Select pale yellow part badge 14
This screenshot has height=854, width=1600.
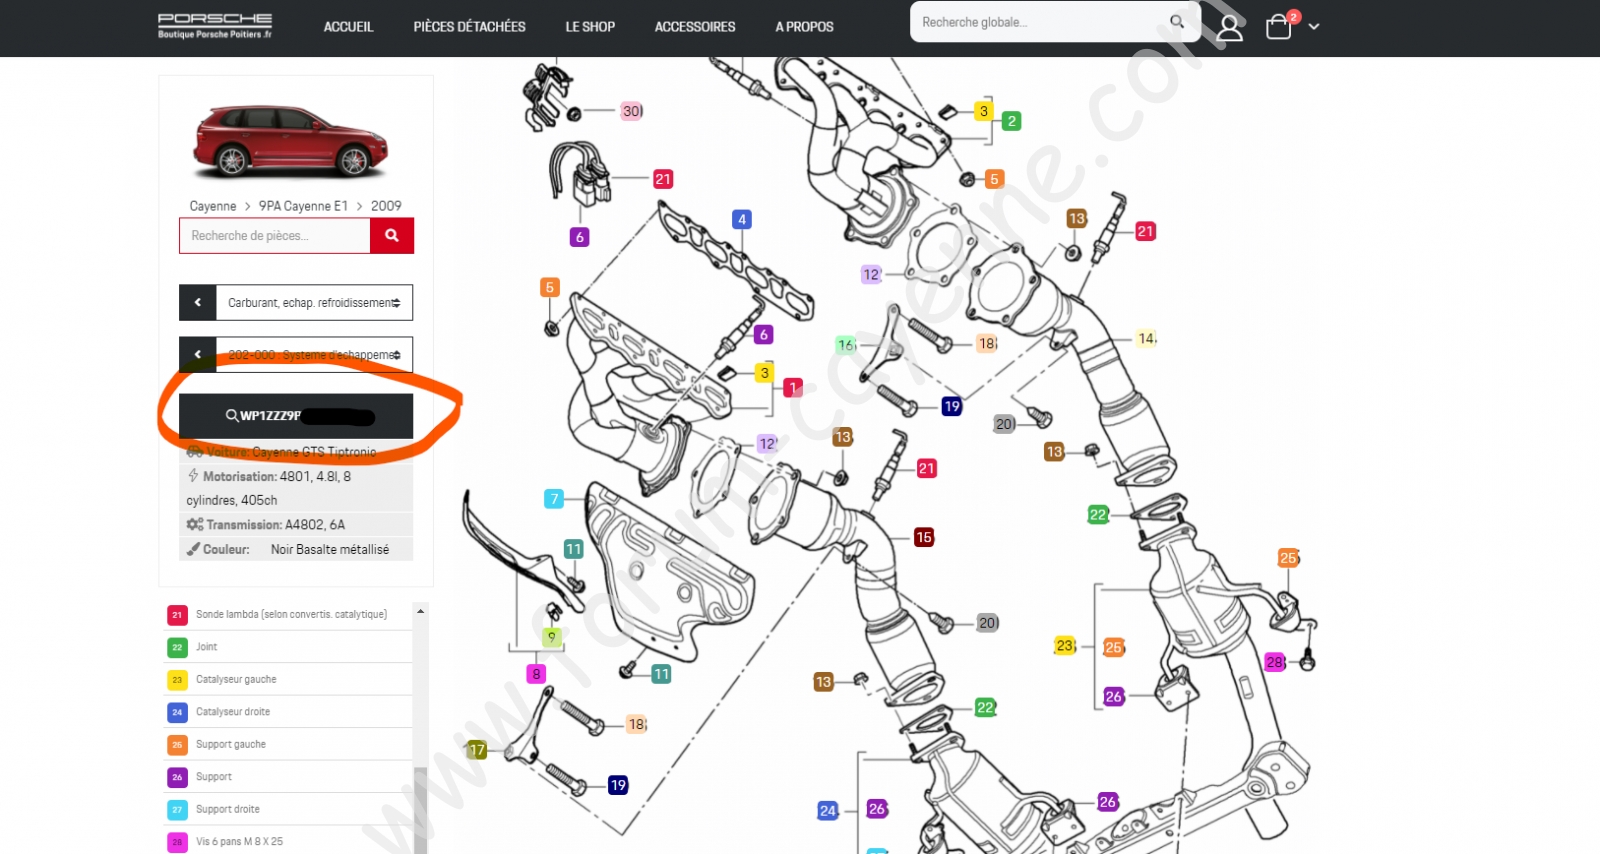click(x=1147, y=338)
